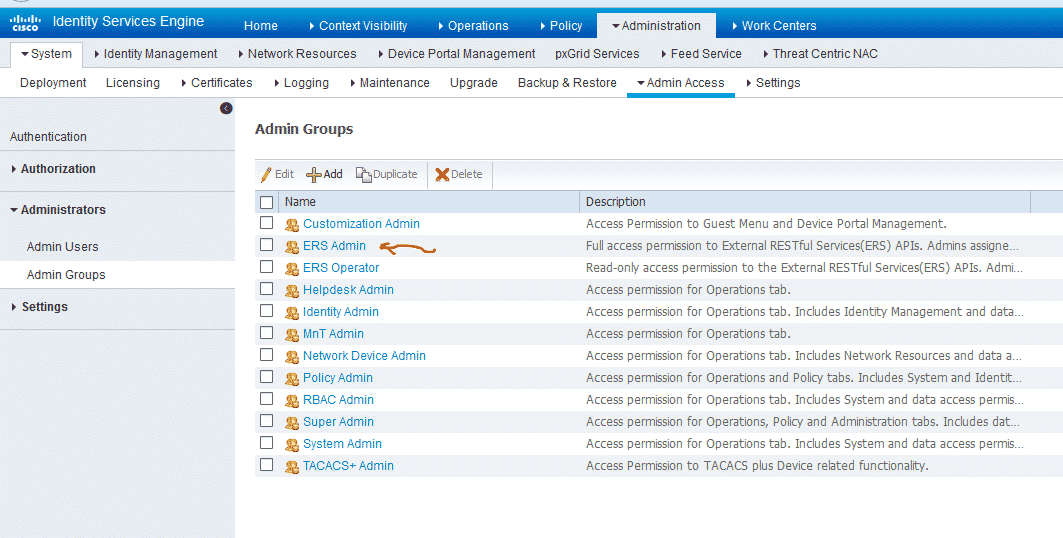Open the Backup & Restore page

coord(567,83)
